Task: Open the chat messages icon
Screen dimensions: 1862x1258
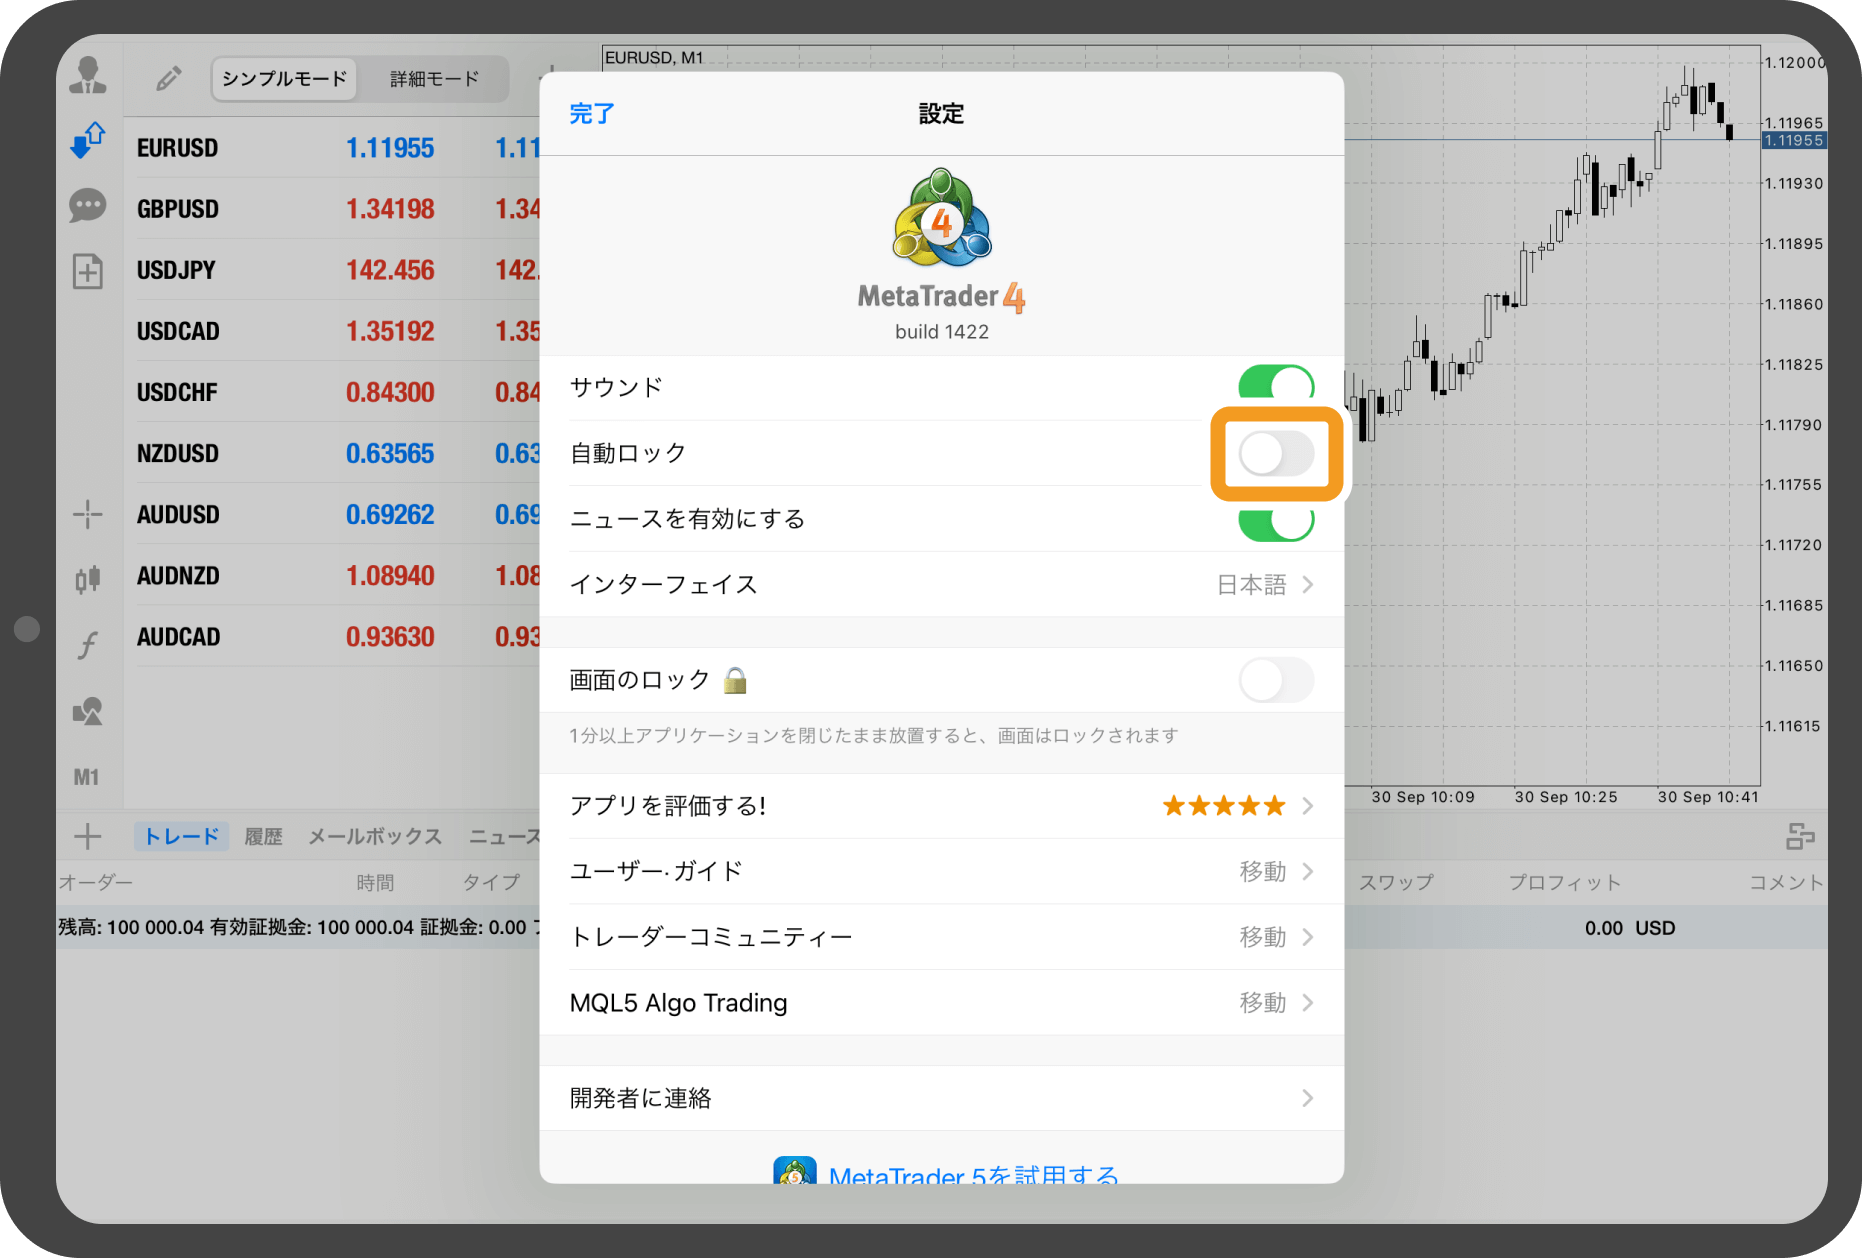Action: [87, 205]
